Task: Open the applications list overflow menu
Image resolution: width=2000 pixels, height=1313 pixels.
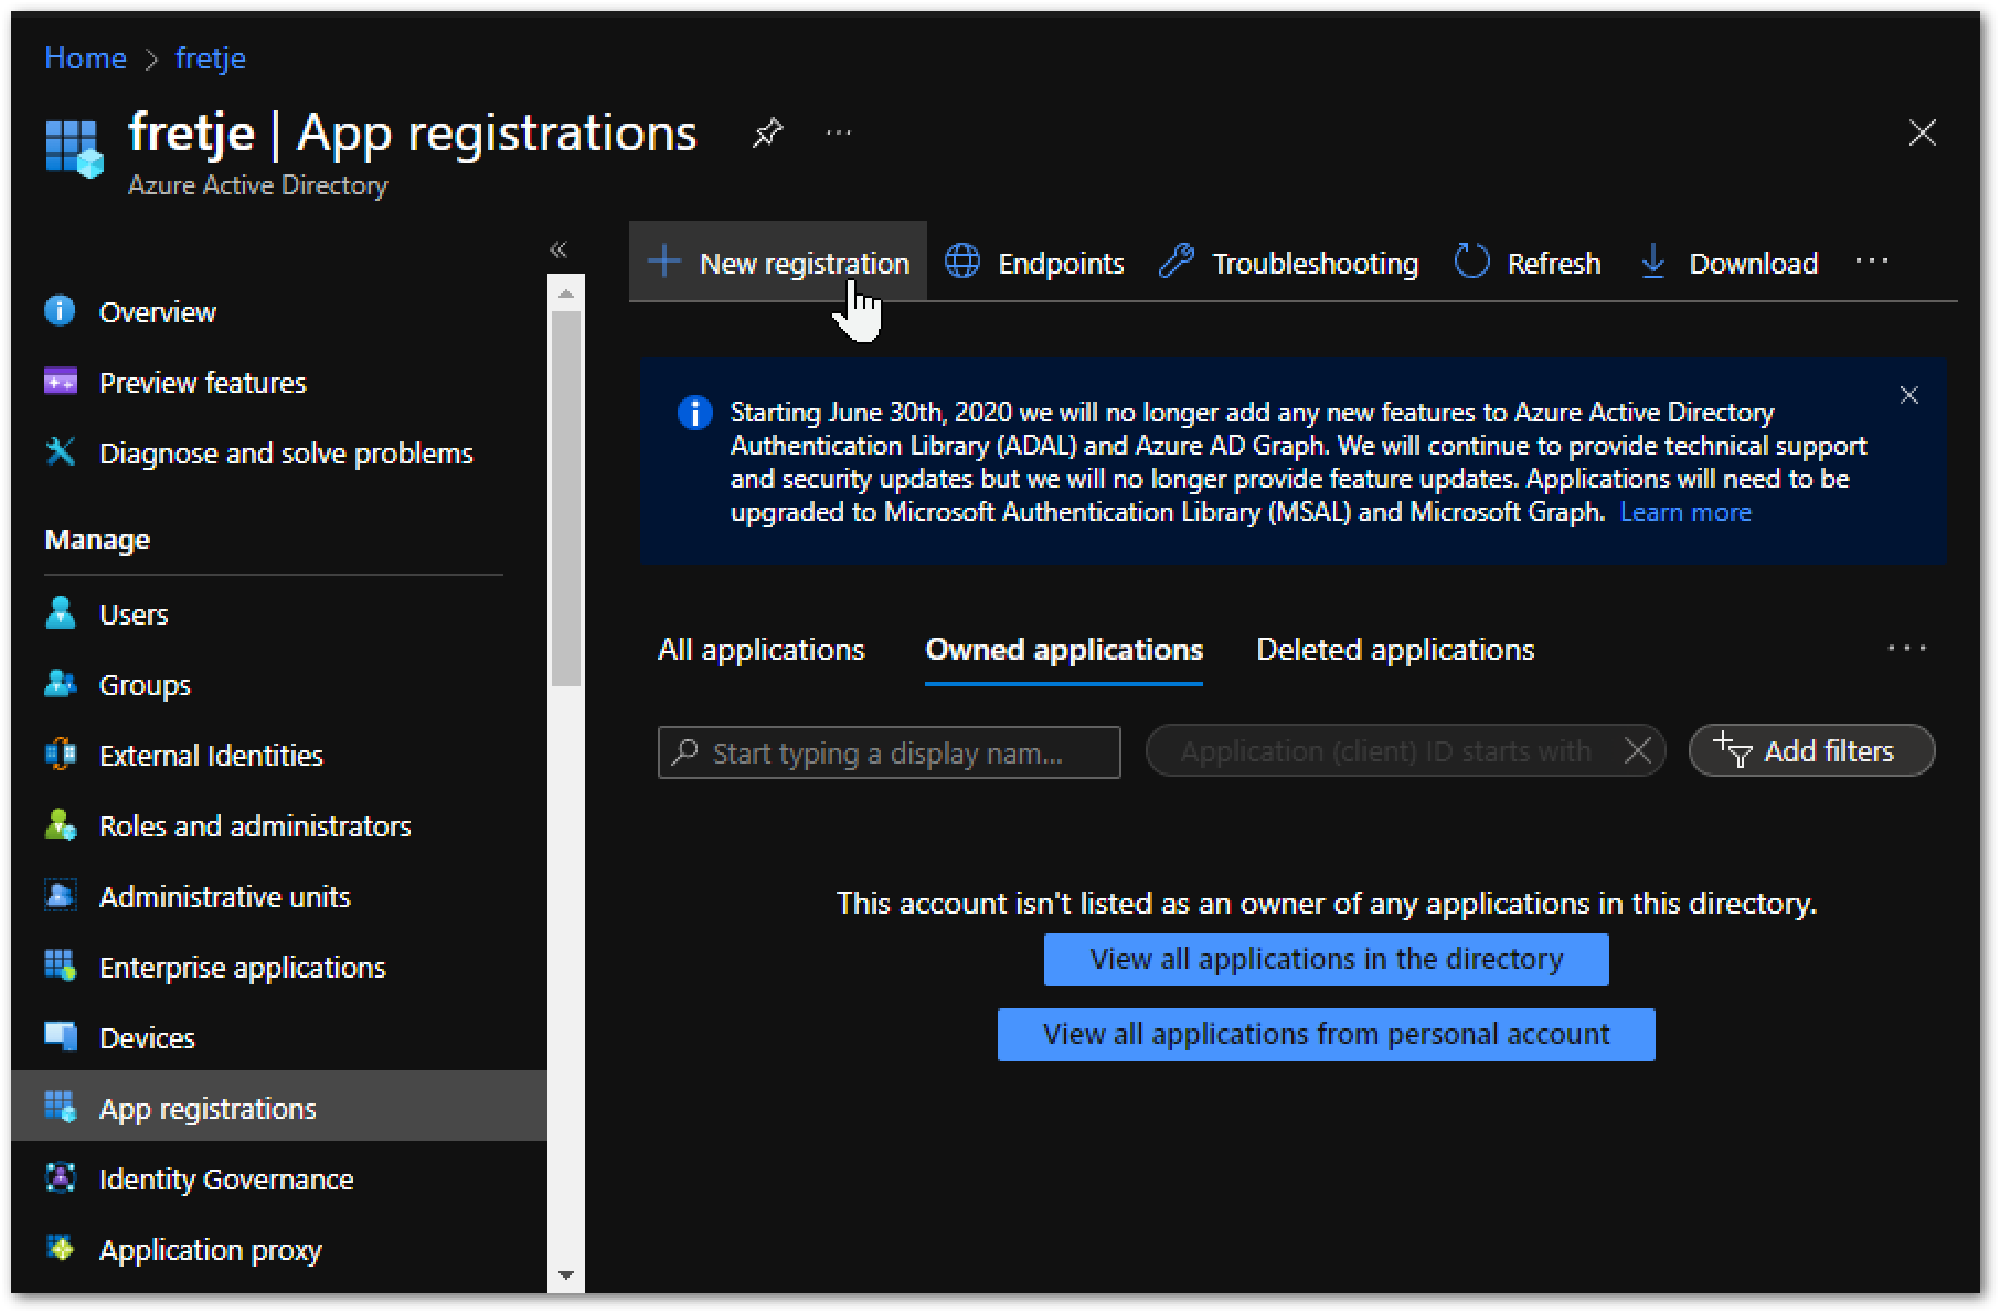Action: click(x=1908, y=649)
